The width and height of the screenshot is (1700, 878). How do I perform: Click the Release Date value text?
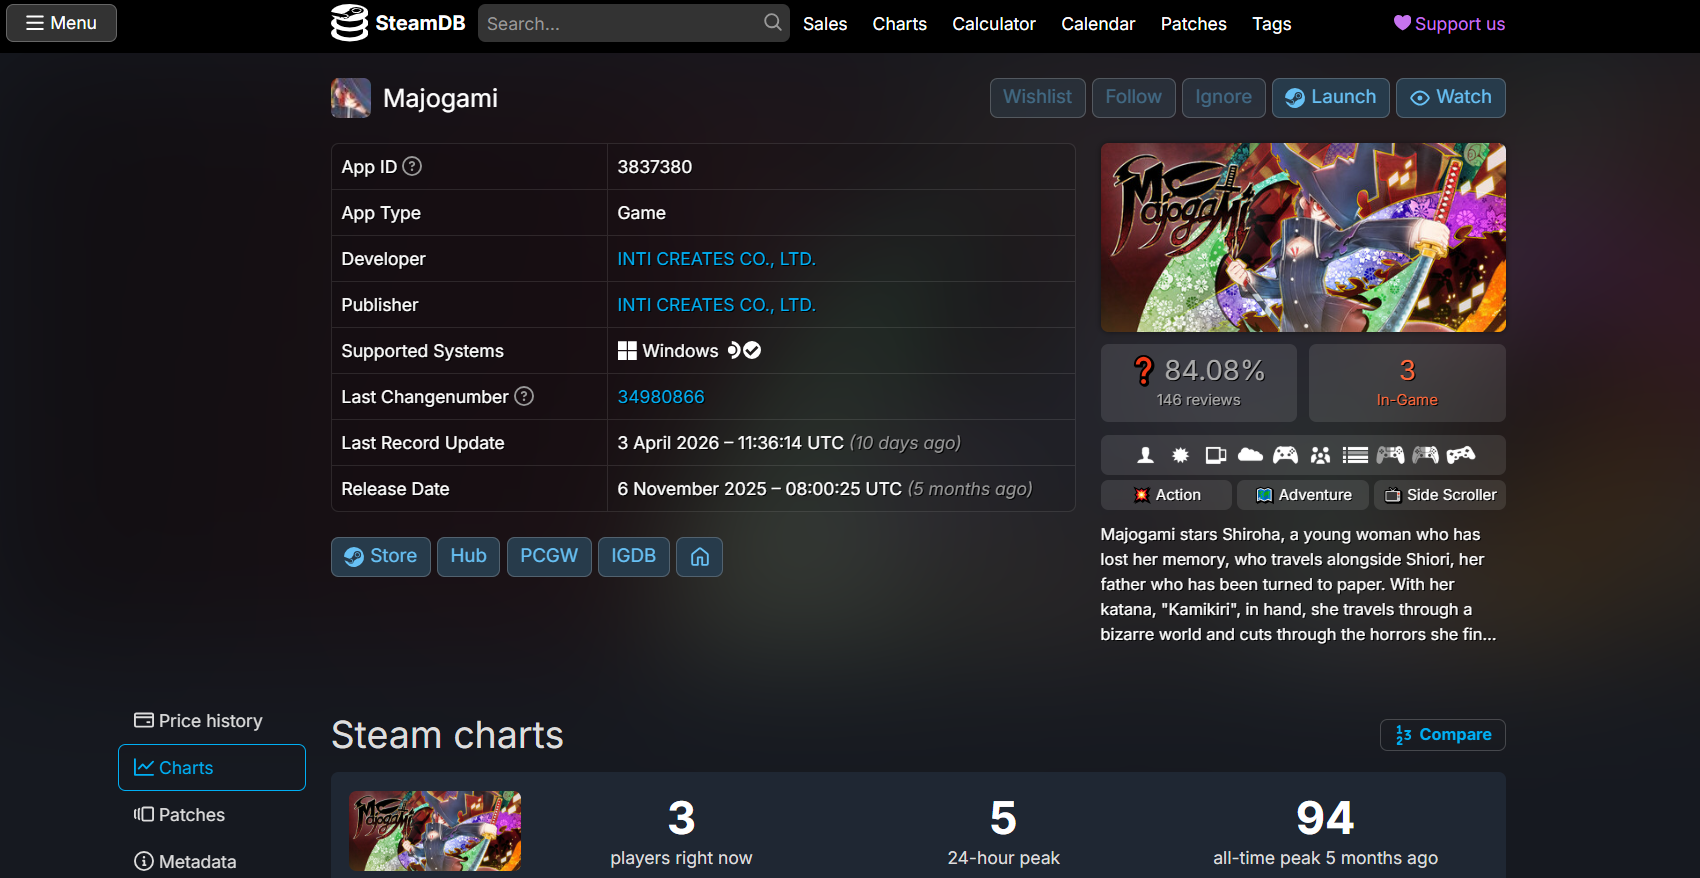click(825, 489)
